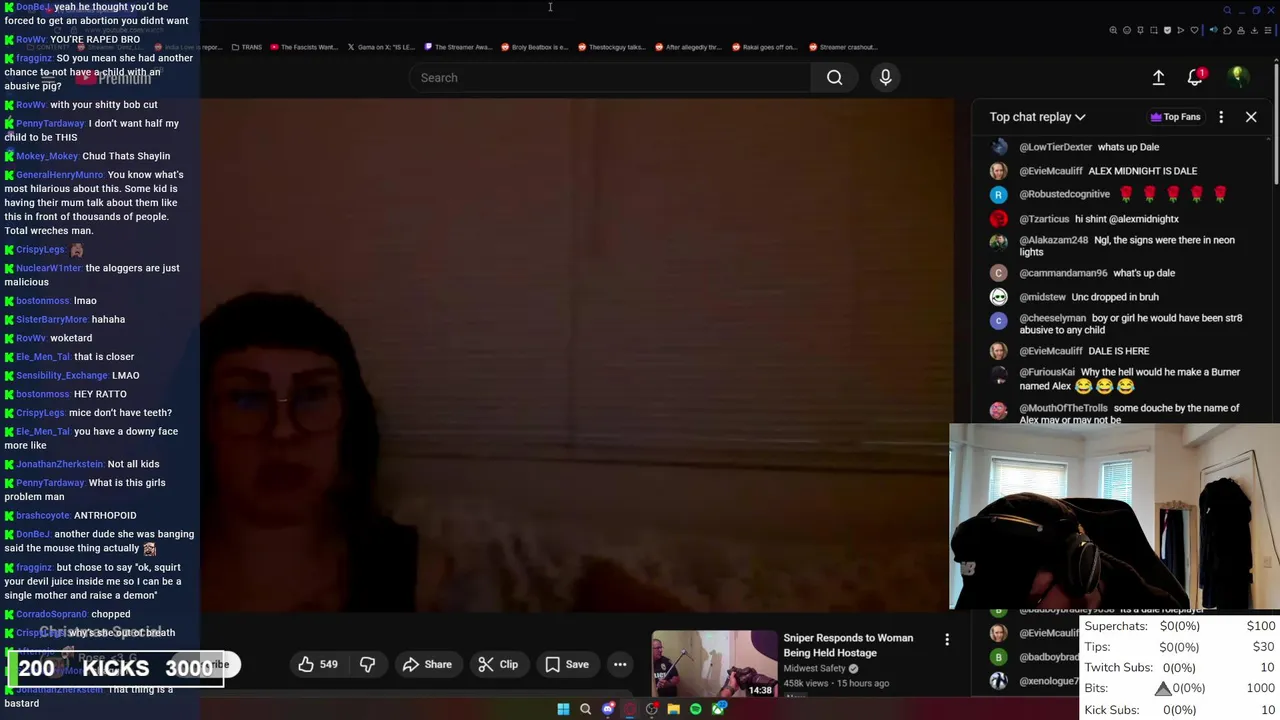Viewport: 1280px width, 720px height.
Task: Click GeneralHenryMunro in overlay chat
Action: click(x=59, y=175)
